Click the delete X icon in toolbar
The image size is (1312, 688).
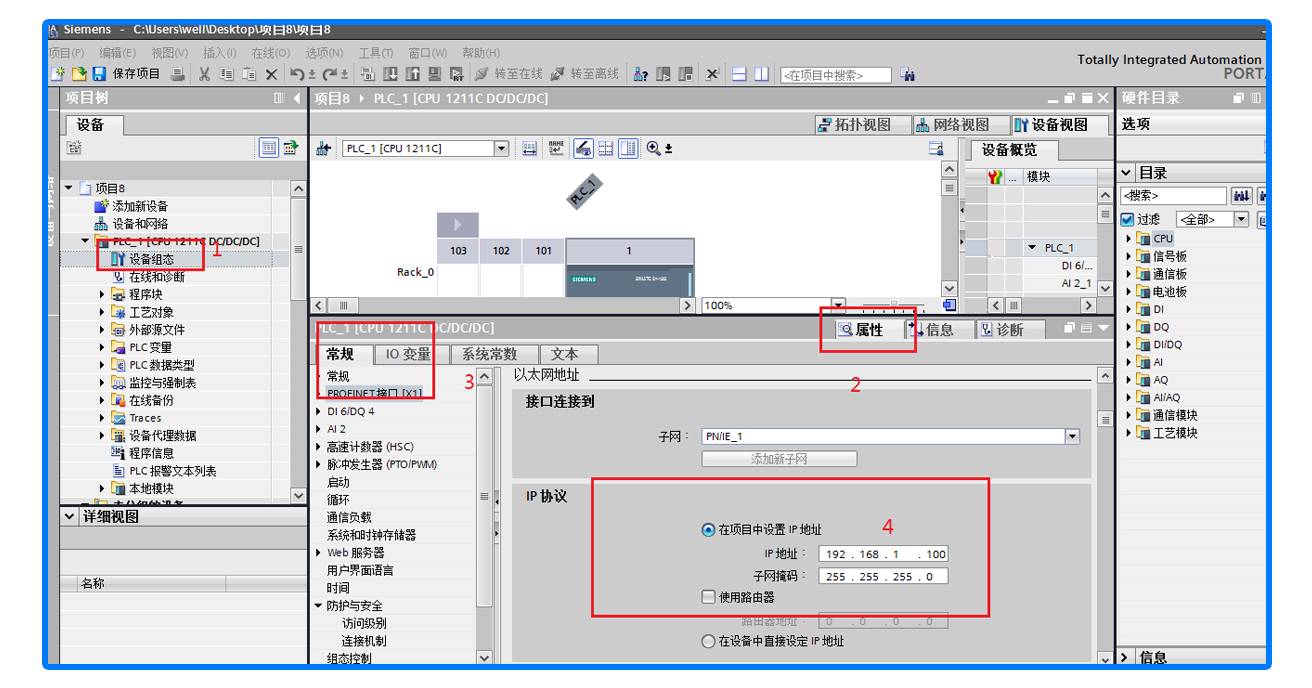(271, 74)
